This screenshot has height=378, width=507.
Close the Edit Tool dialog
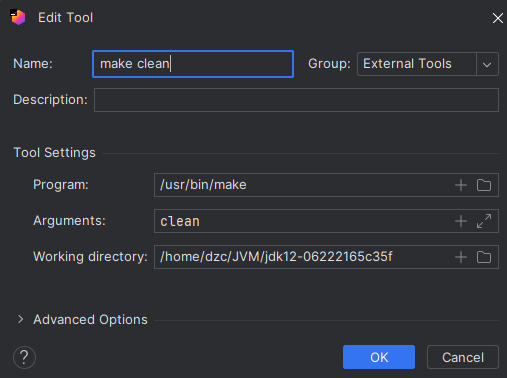coord(498,18)
